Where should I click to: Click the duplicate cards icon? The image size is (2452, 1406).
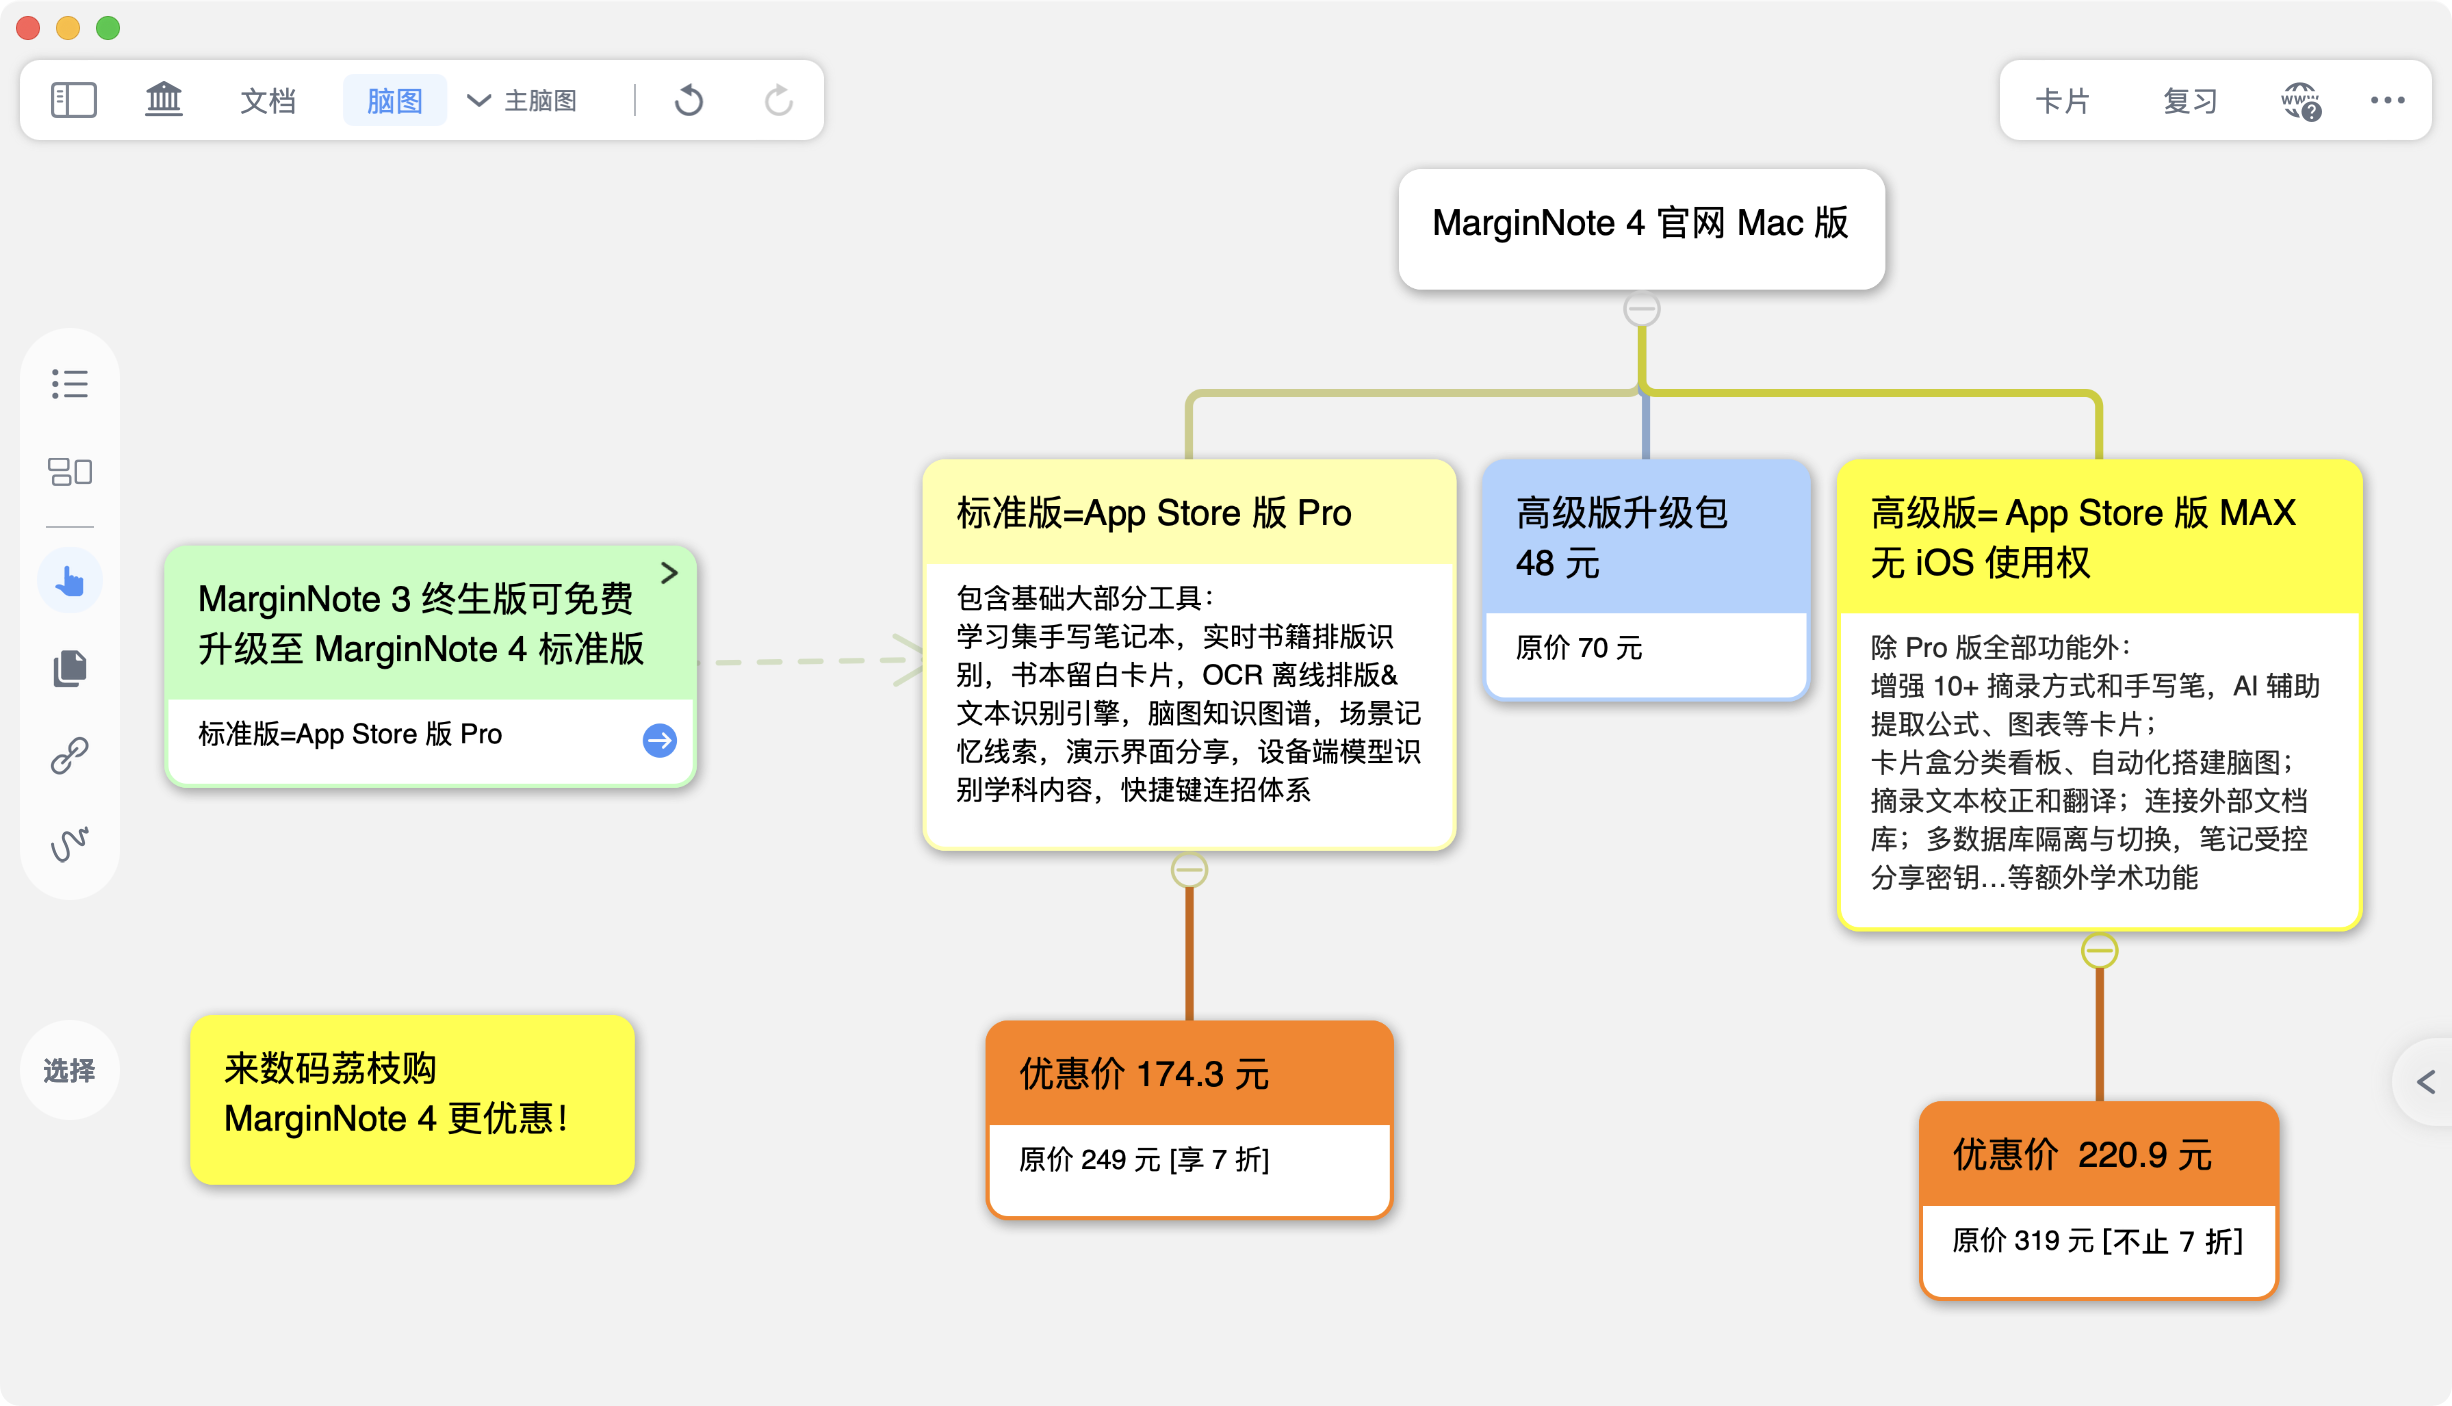(70, 668)
